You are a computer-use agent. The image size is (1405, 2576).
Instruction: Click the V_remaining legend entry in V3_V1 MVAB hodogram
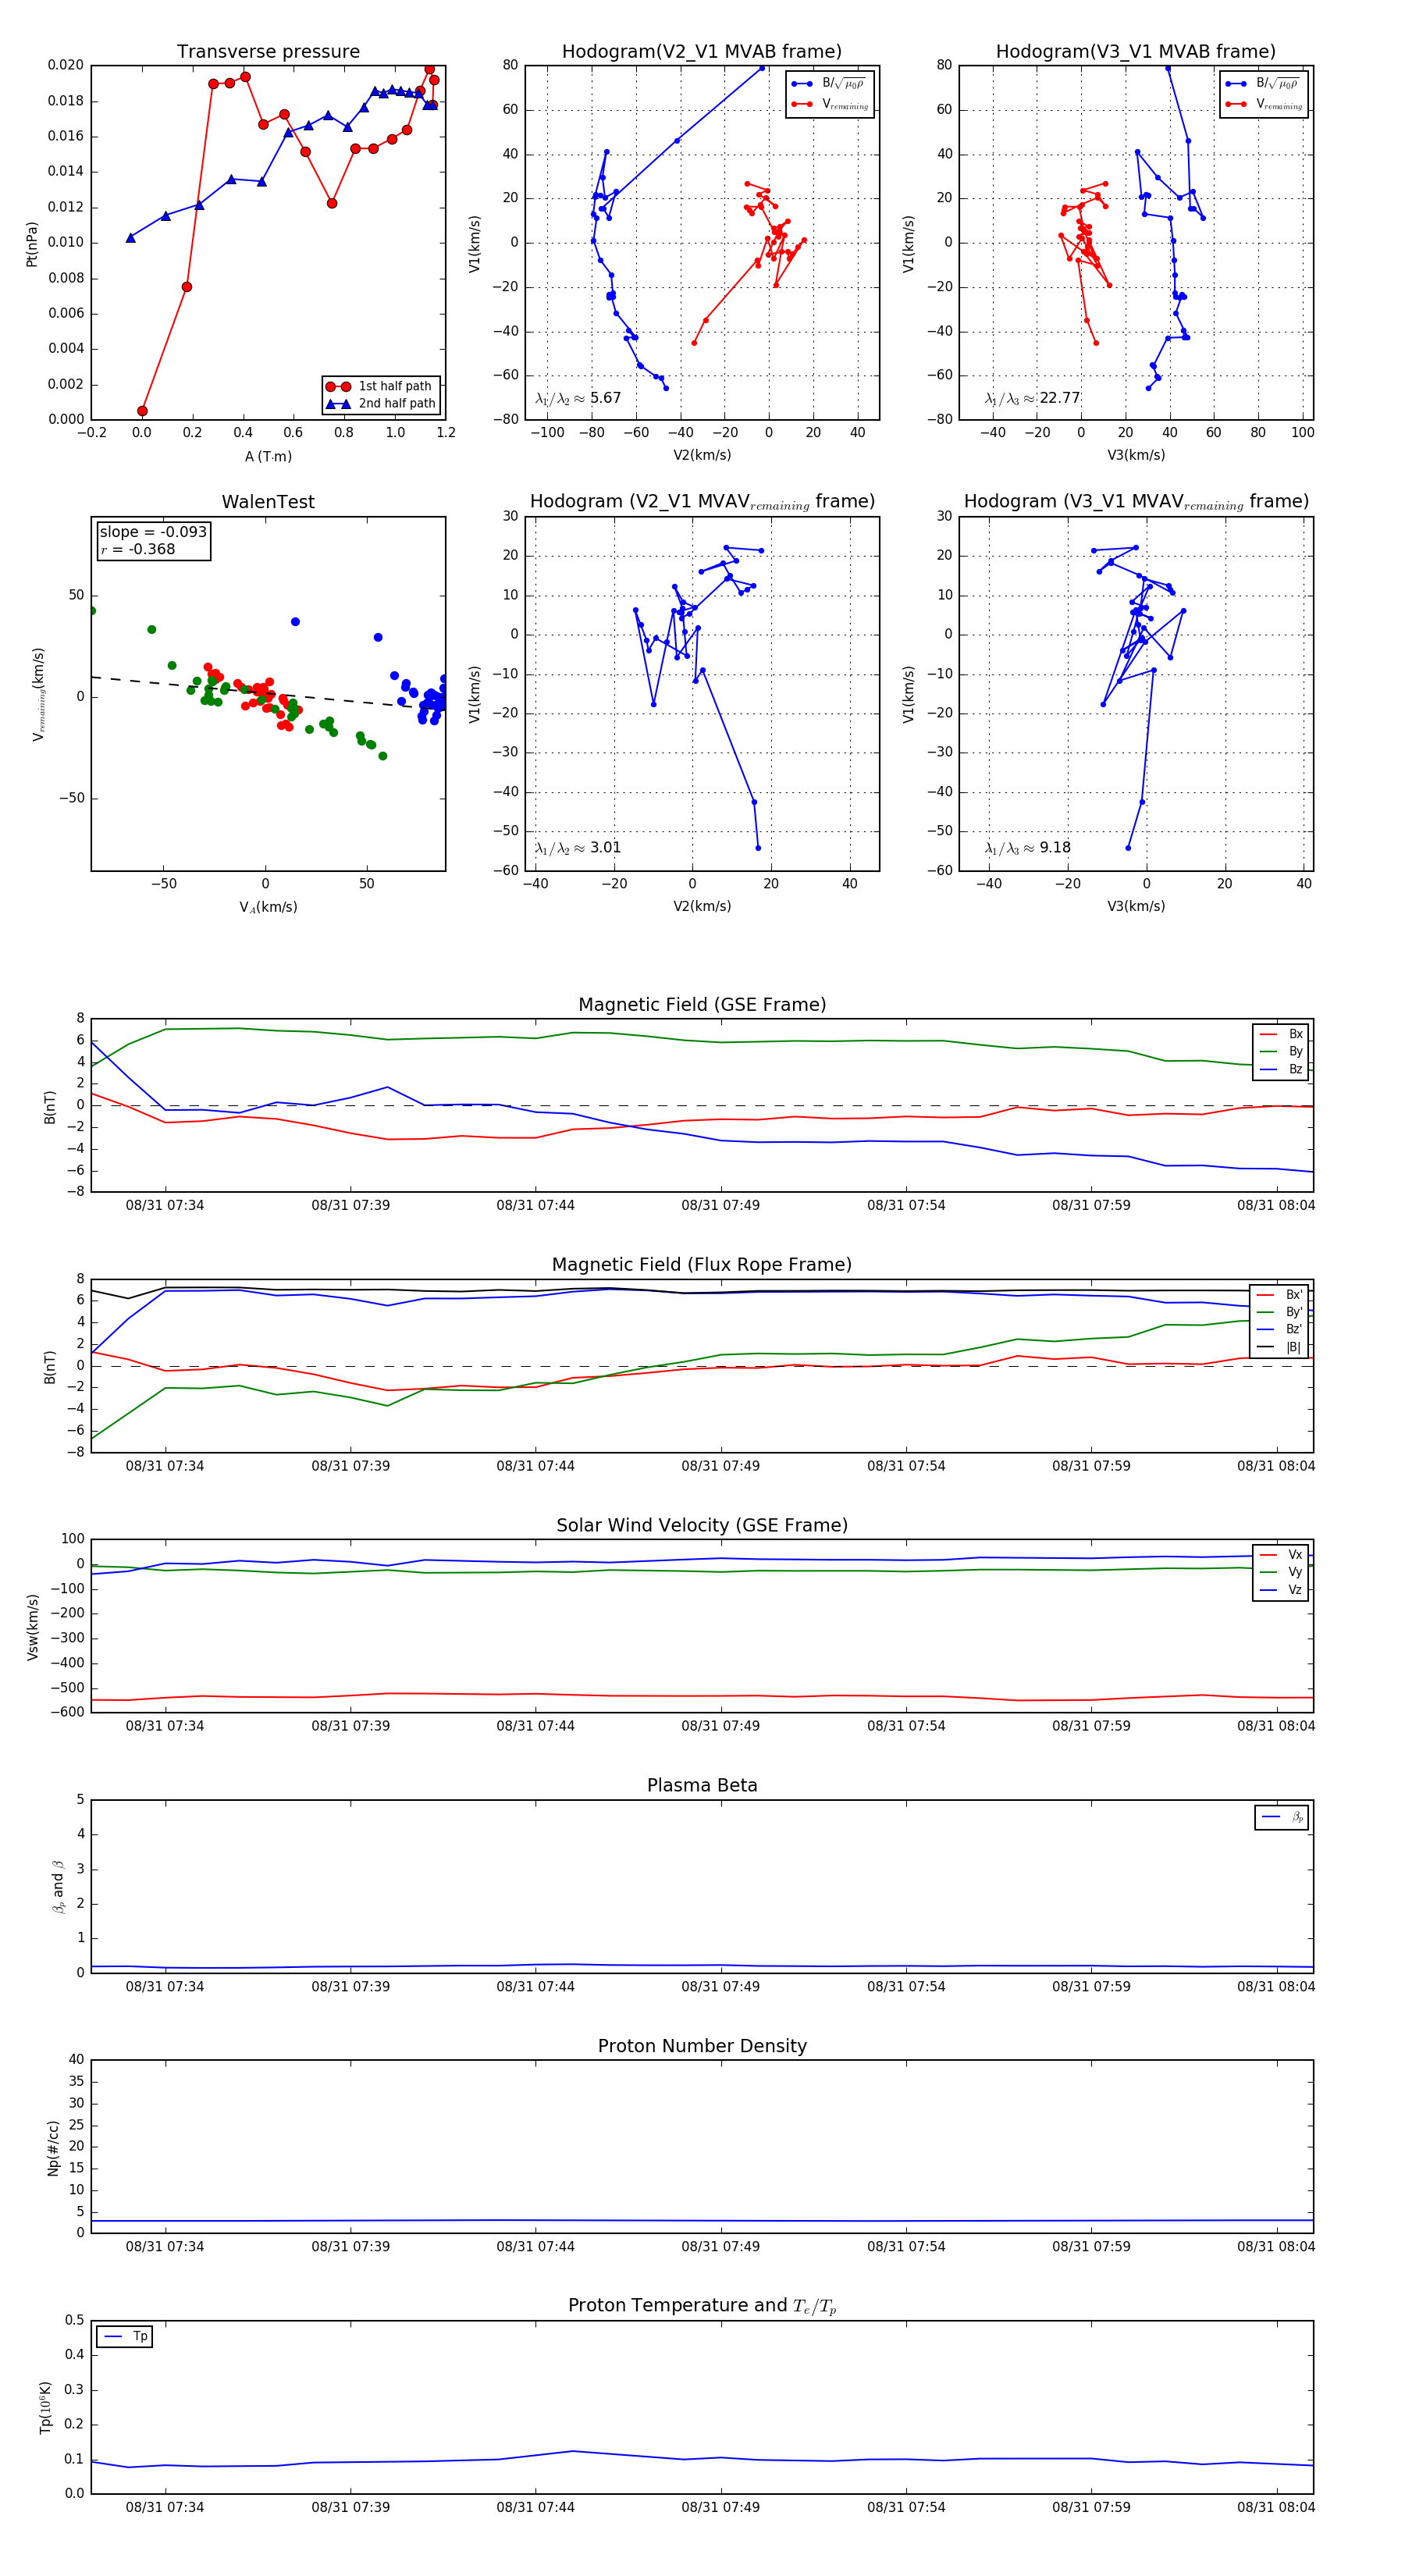pos(1264,104)
